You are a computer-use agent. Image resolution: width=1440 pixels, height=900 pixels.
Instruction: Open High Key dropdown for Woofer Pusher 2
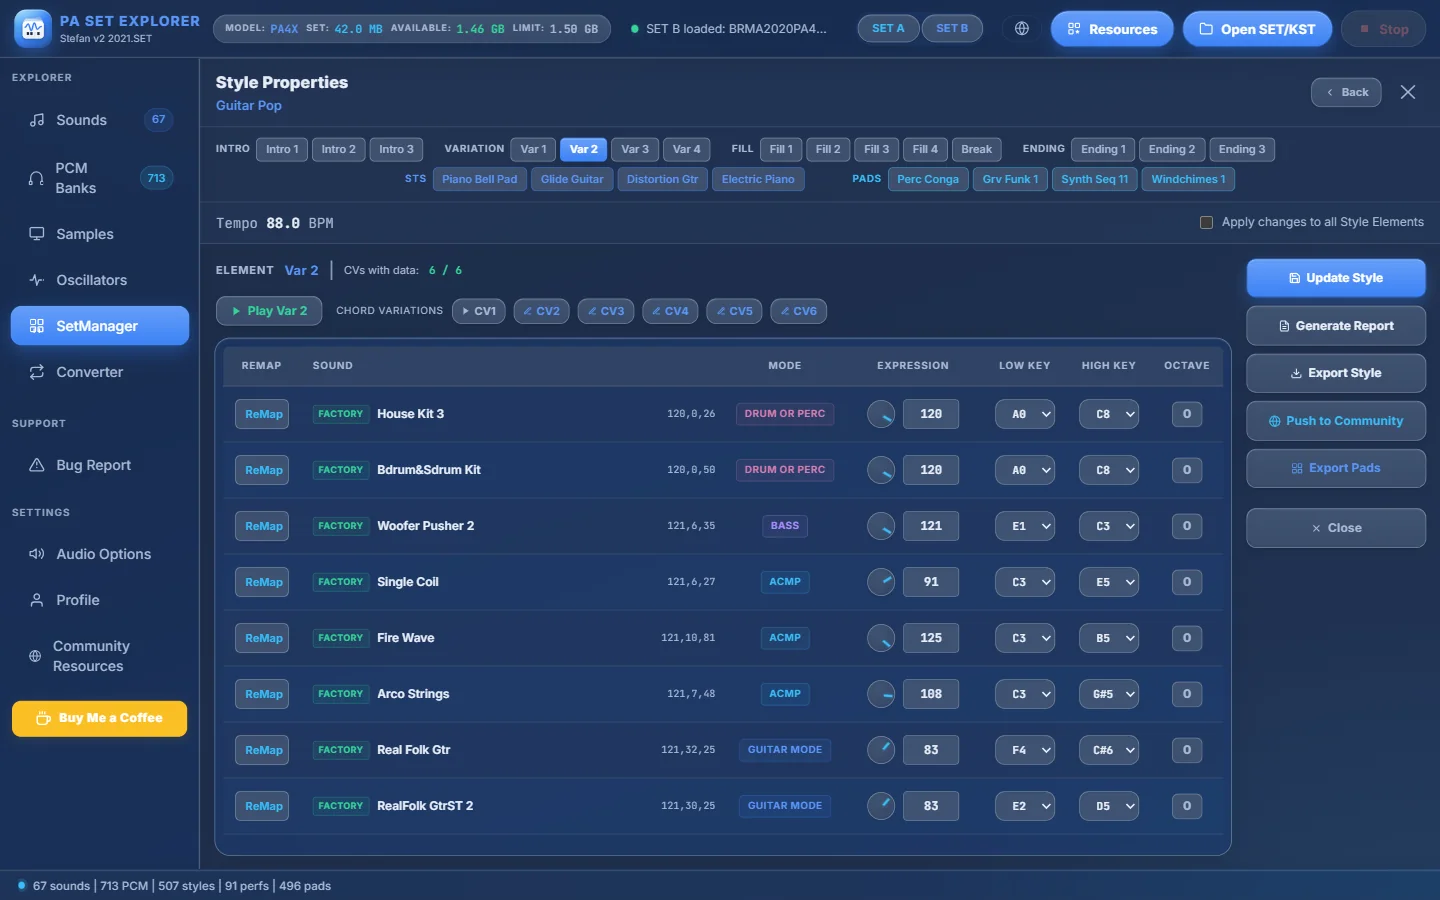[1109, 526]
